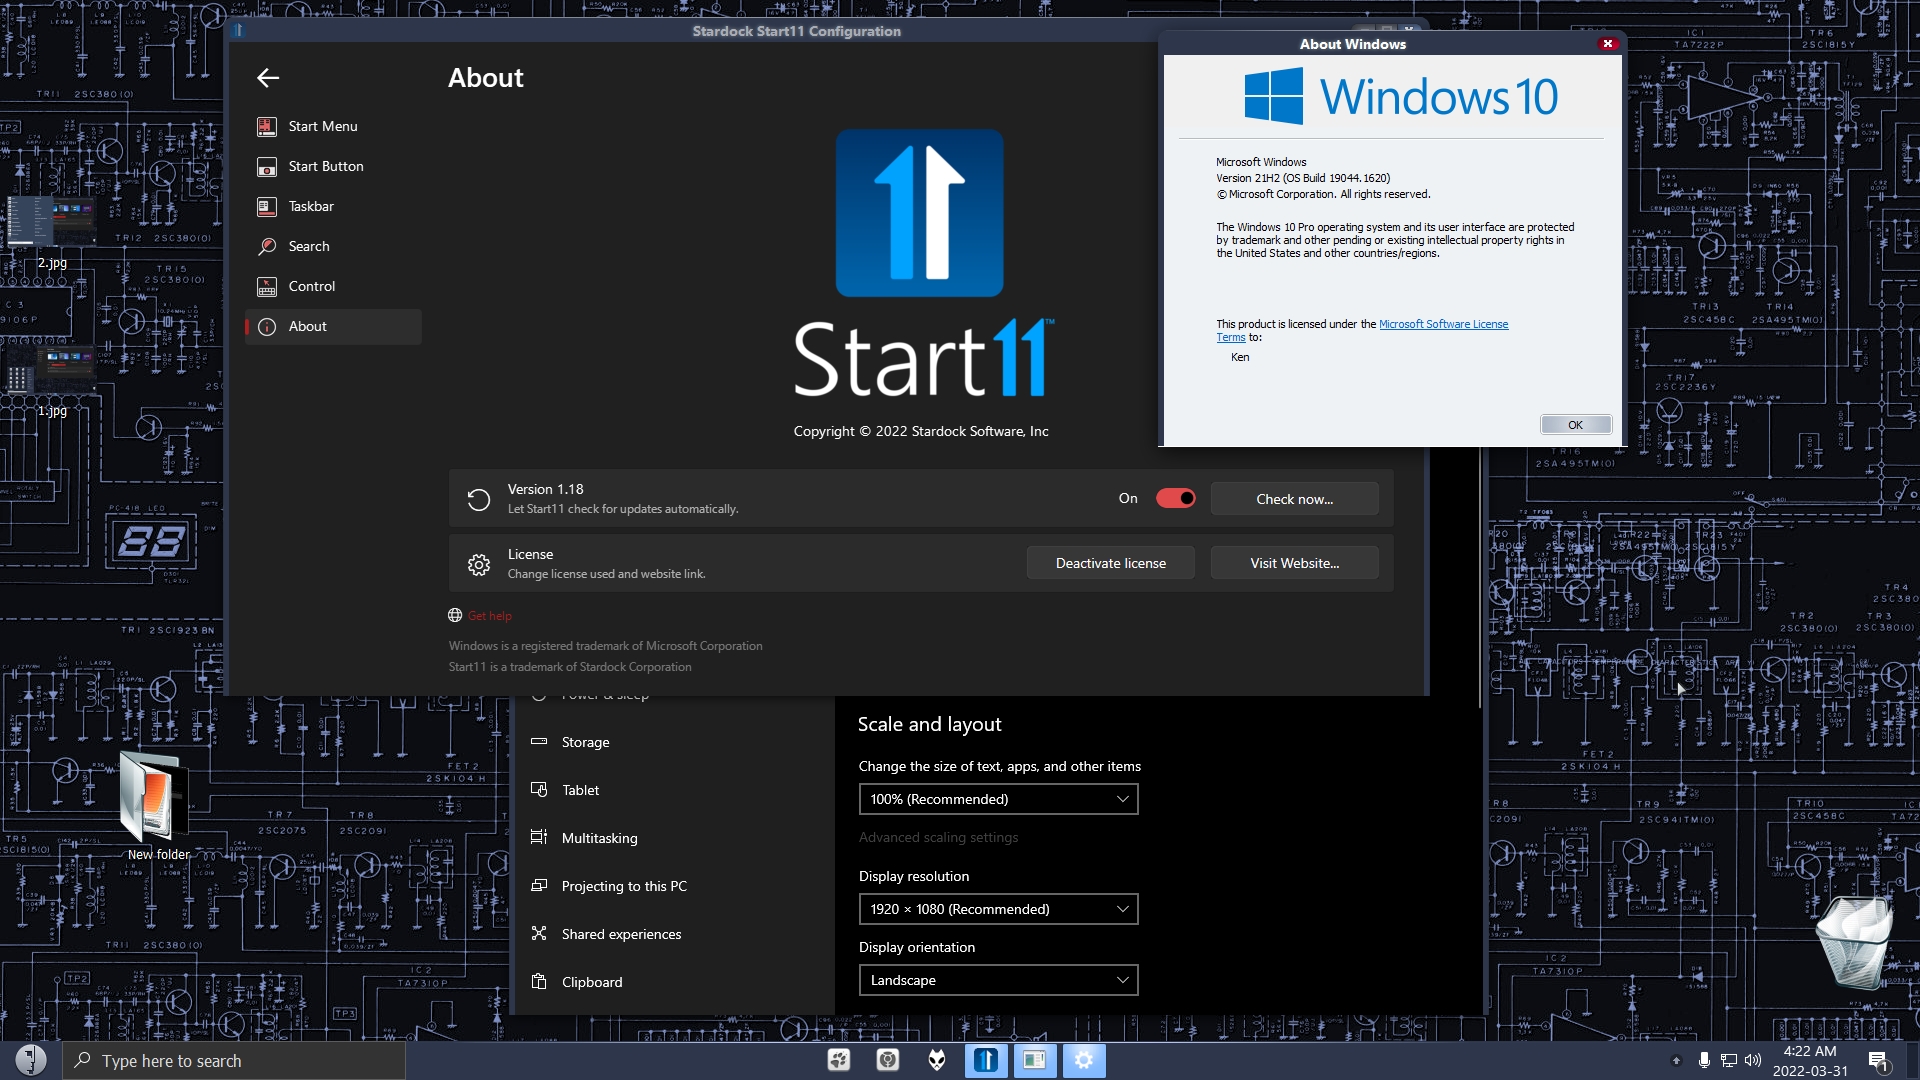Viewport: 1920px width, 1080px height.
Task: Click the gear icon beside License
Action: coord(479,564)
